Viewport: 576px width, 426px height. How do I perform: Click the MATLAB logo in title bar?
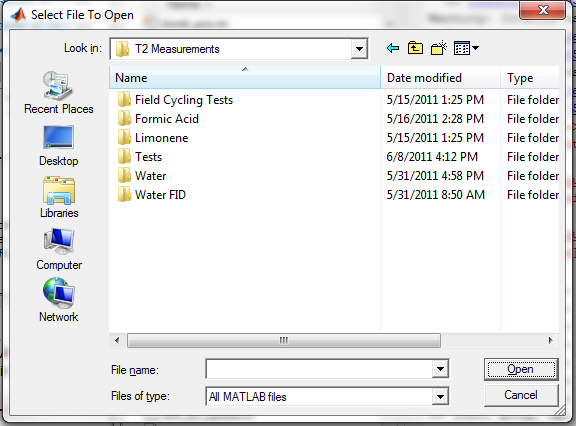18,15
